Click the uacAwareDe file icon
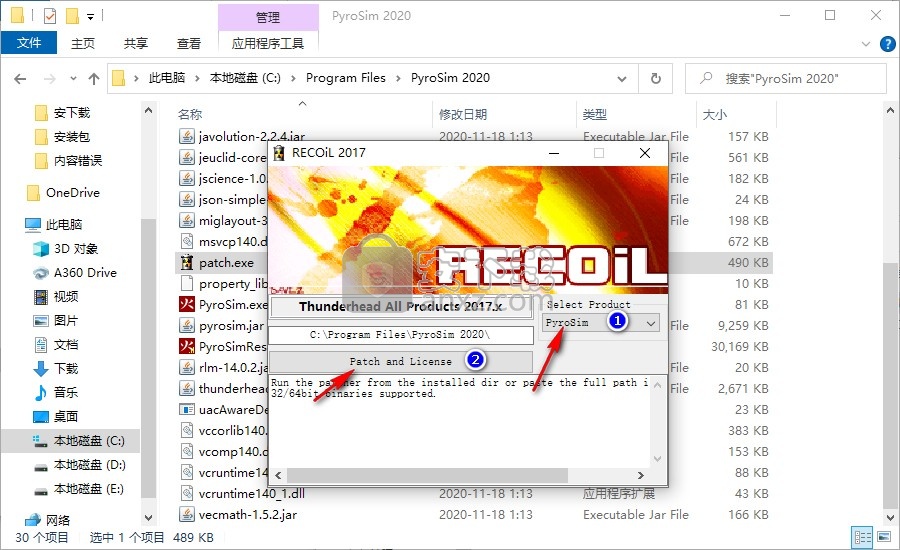Image resolution: width=900 pixels, height=550 pixels. (187, 409)
